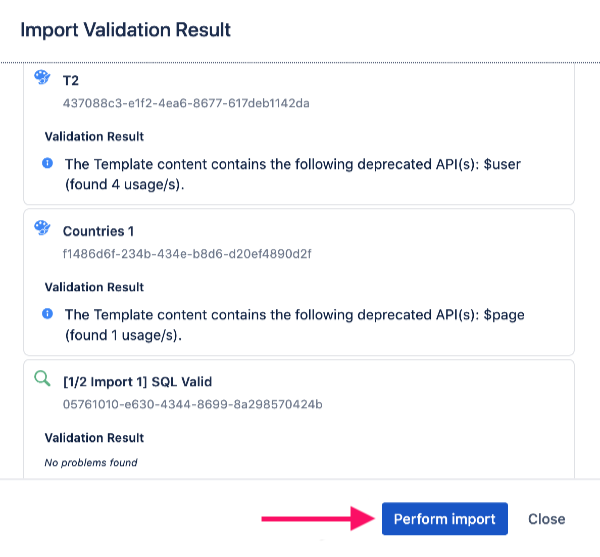Click the Validation Result label under T2

tap(94, 136)
